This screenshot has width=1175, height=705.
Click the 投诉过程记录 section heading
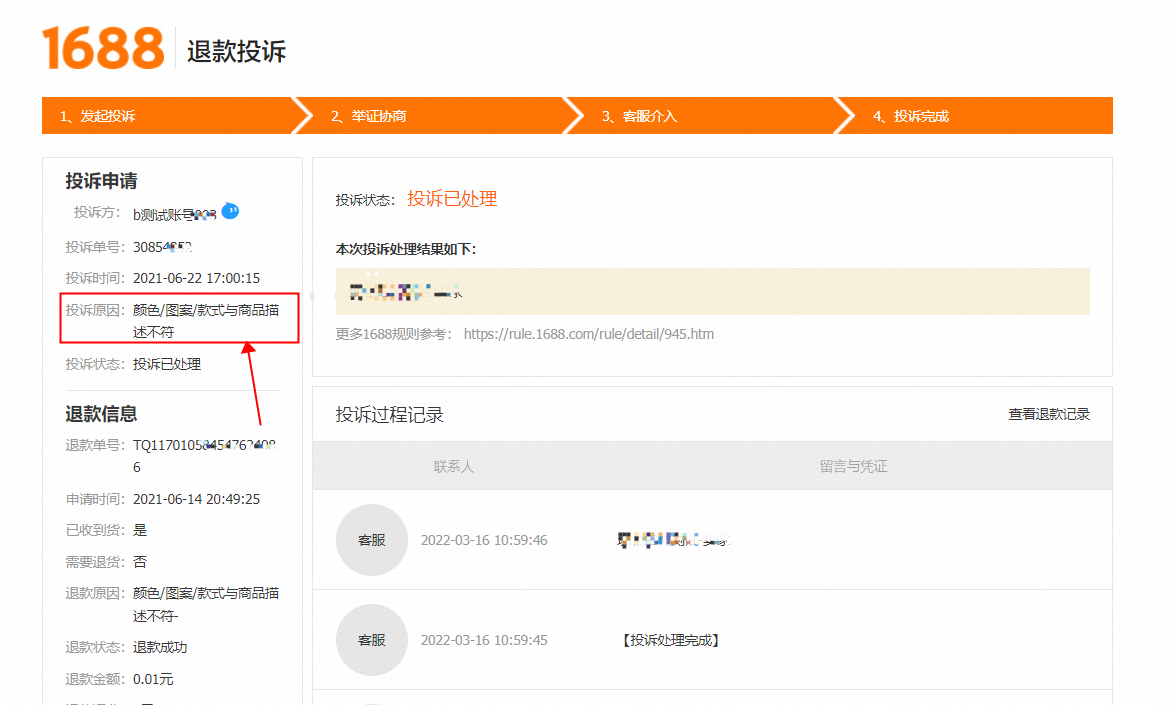pyautogui.click(x=389, y=415)
